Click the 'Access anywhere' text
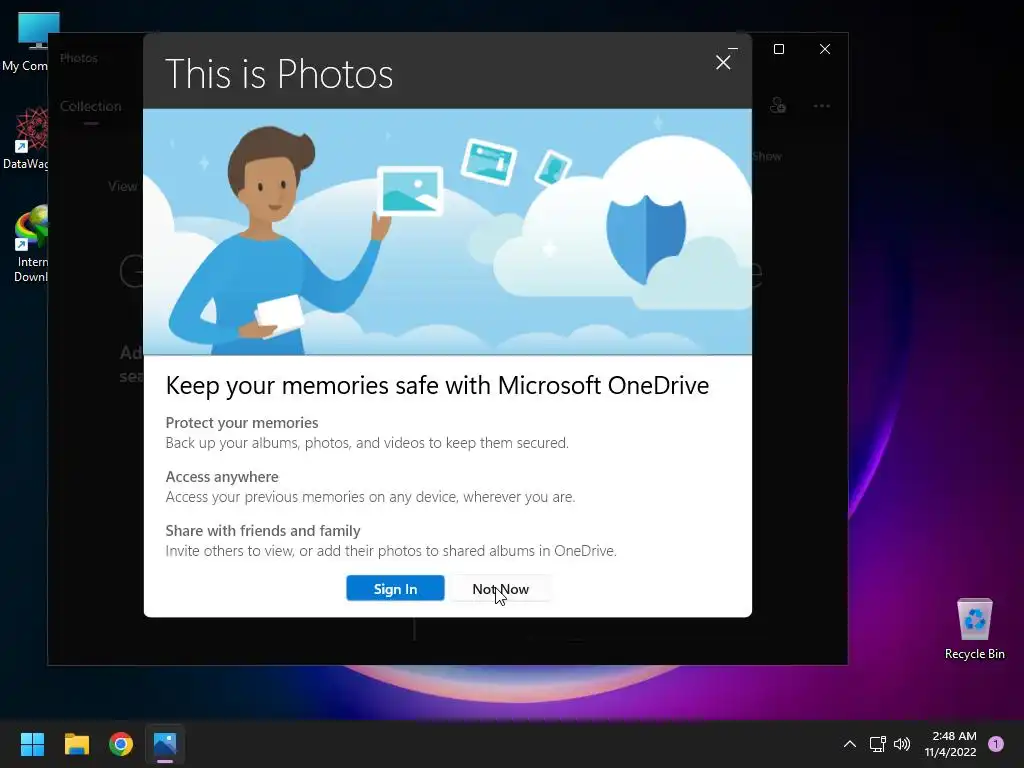This screenshot has width=1024, height=768. click(222, 477)
